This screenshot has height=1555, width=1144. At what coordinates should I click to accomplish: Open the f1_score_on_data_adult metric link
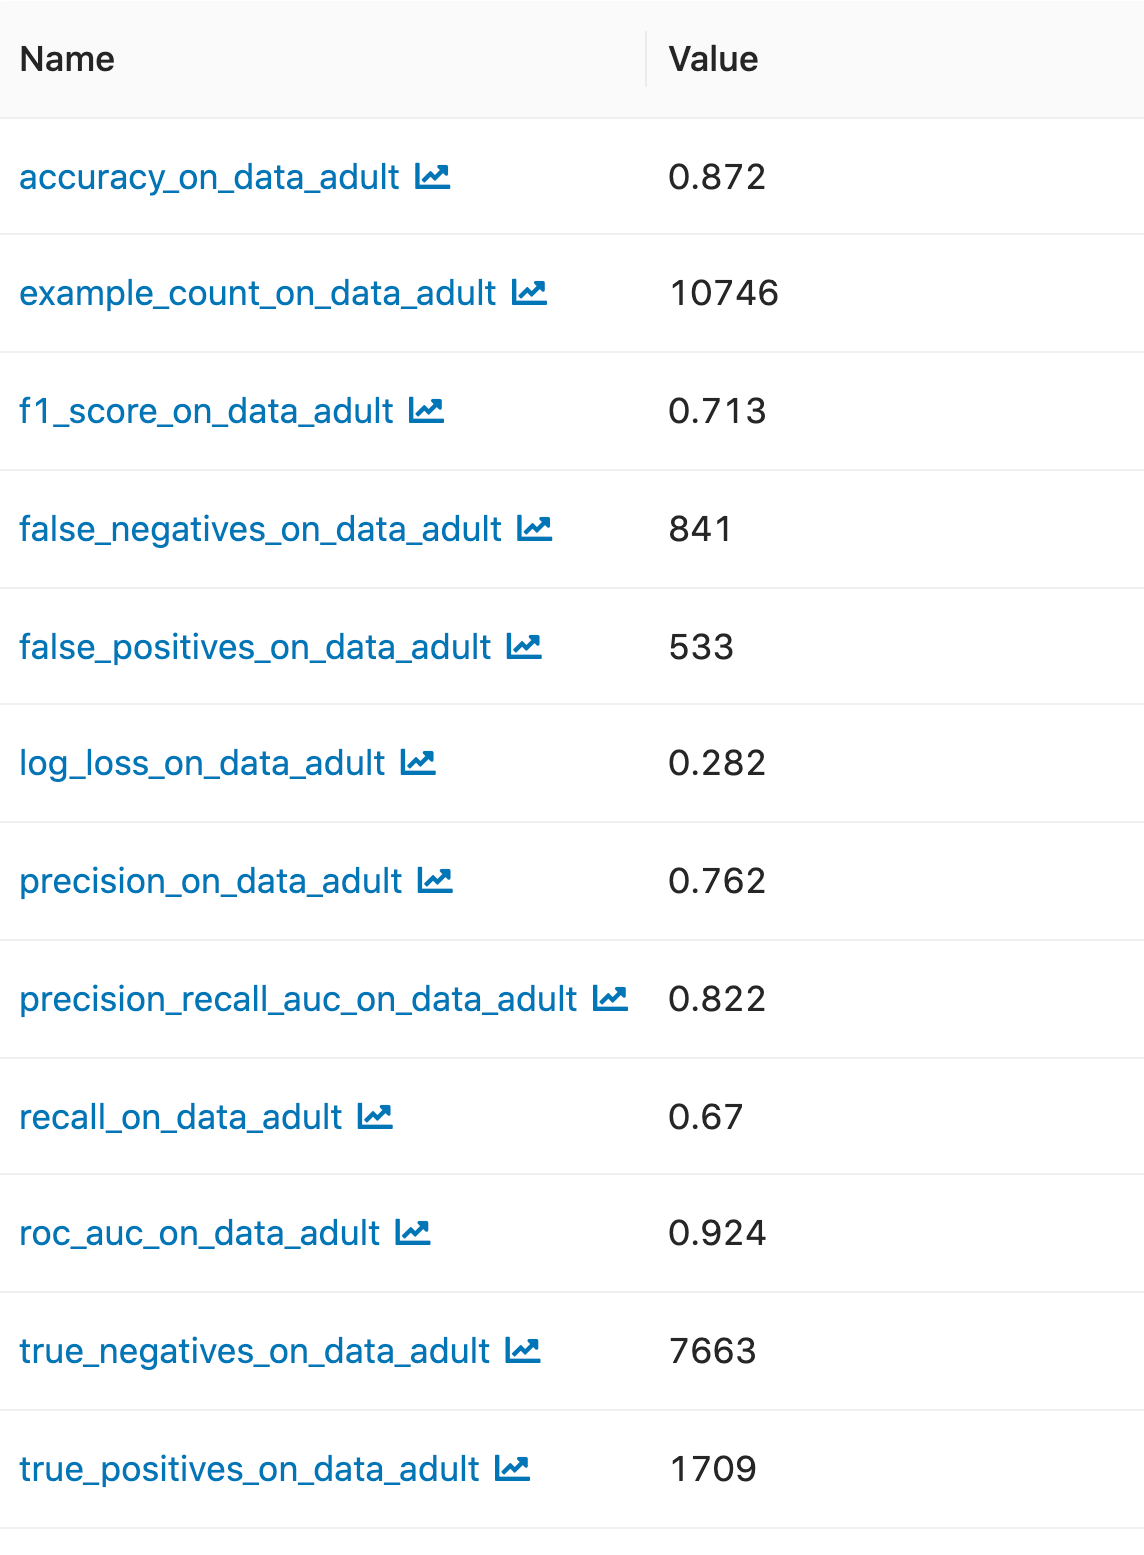coord(206,411)
